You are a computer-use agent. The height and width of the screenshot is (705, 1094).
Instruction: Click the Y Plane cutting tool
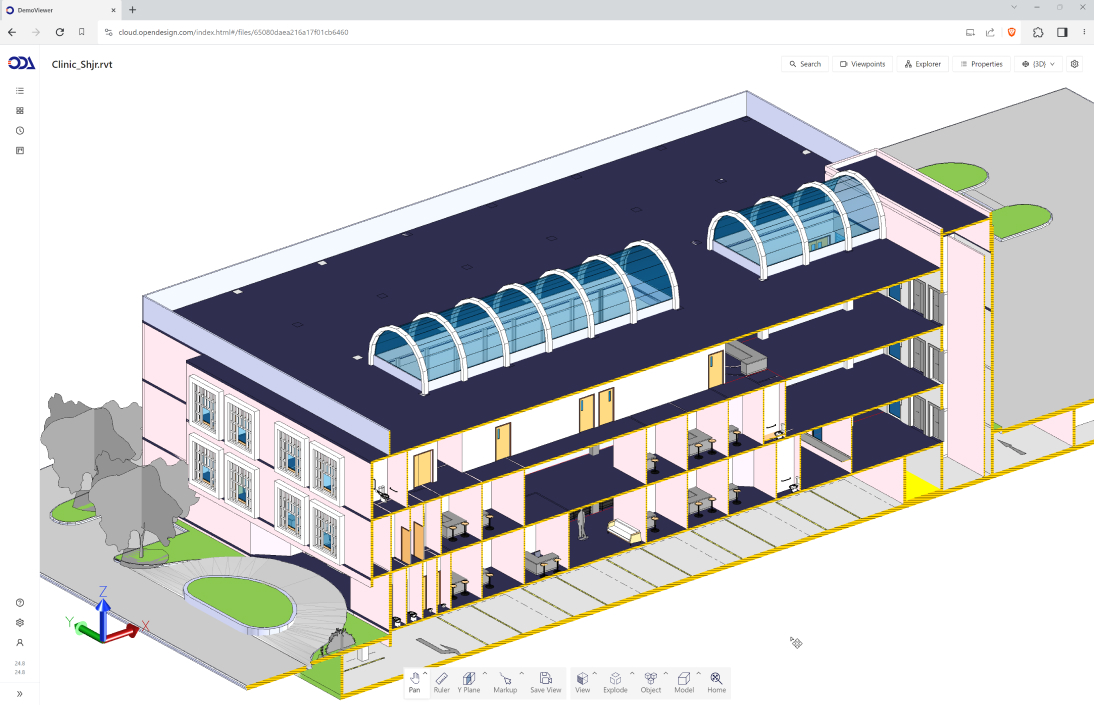pyautogui.click(x=468, y=682)
